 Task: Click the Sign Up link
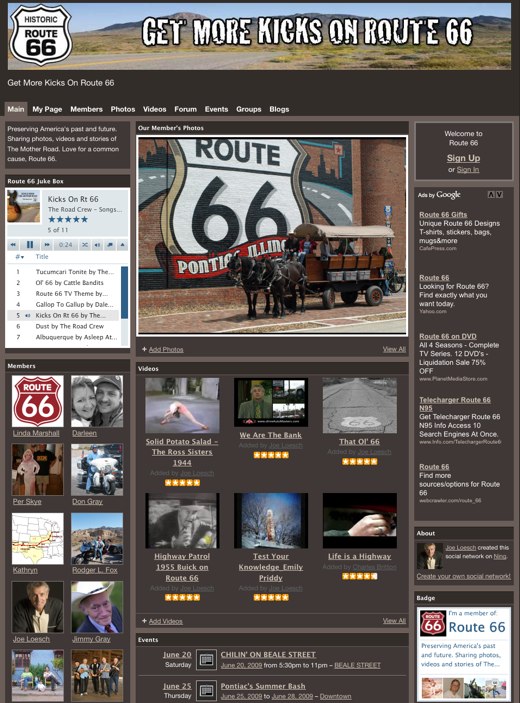(463, 158)
